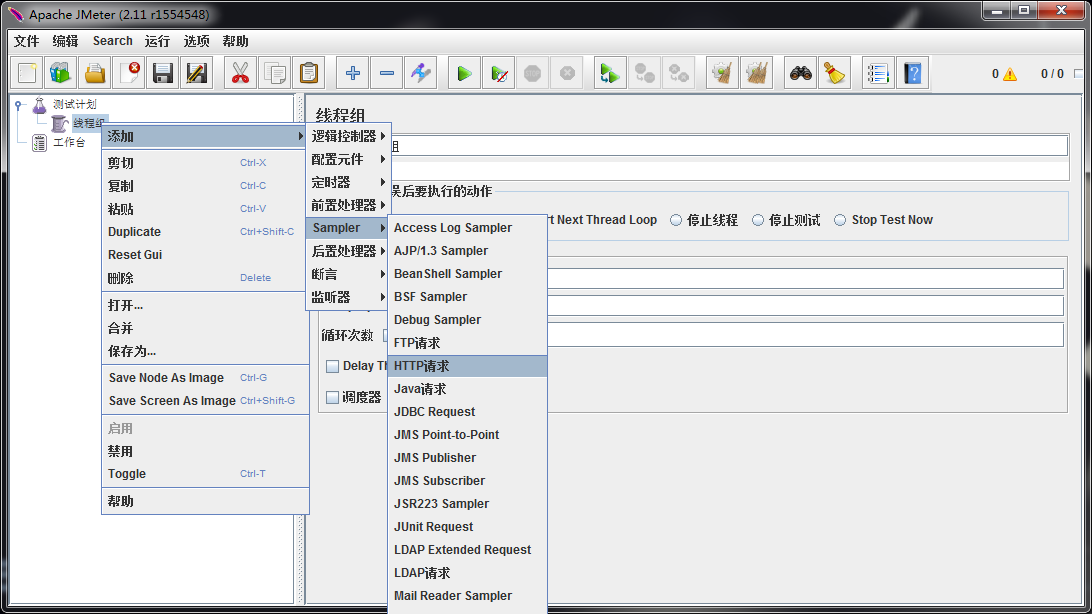
Task: Click the New test plan toolbar icon
Action: pos(27,73)
